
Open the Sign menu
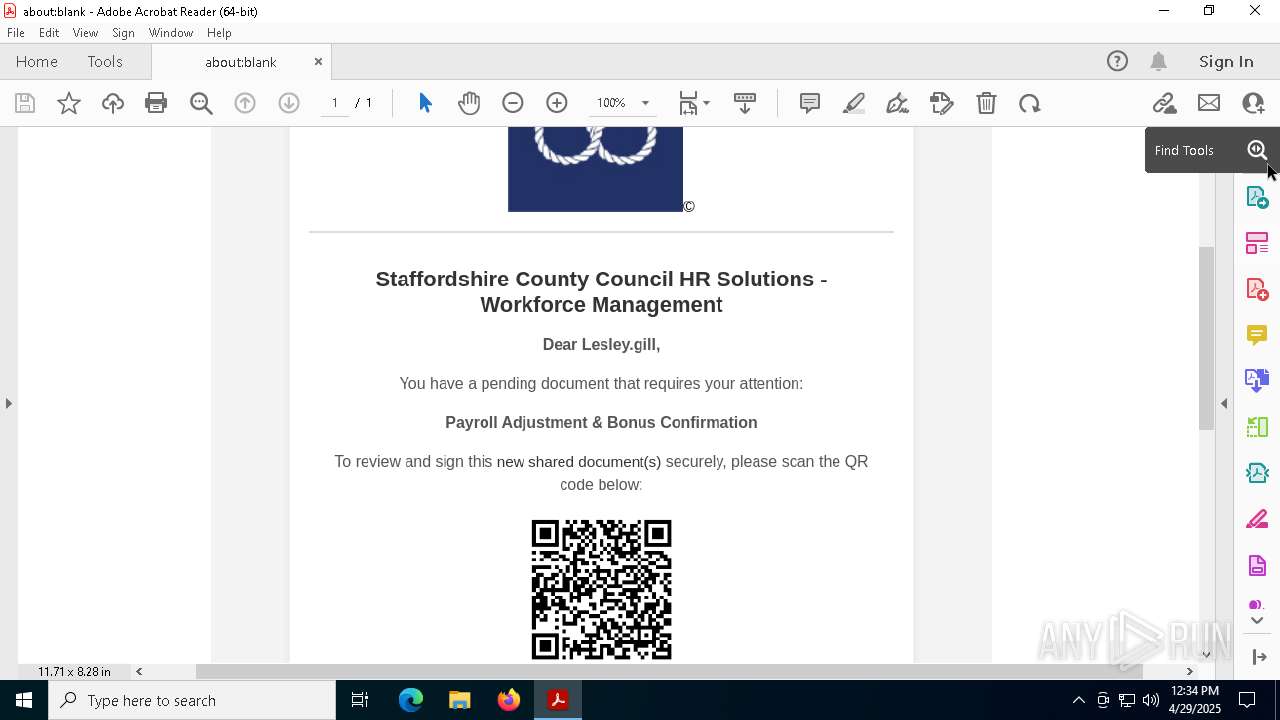123,33
